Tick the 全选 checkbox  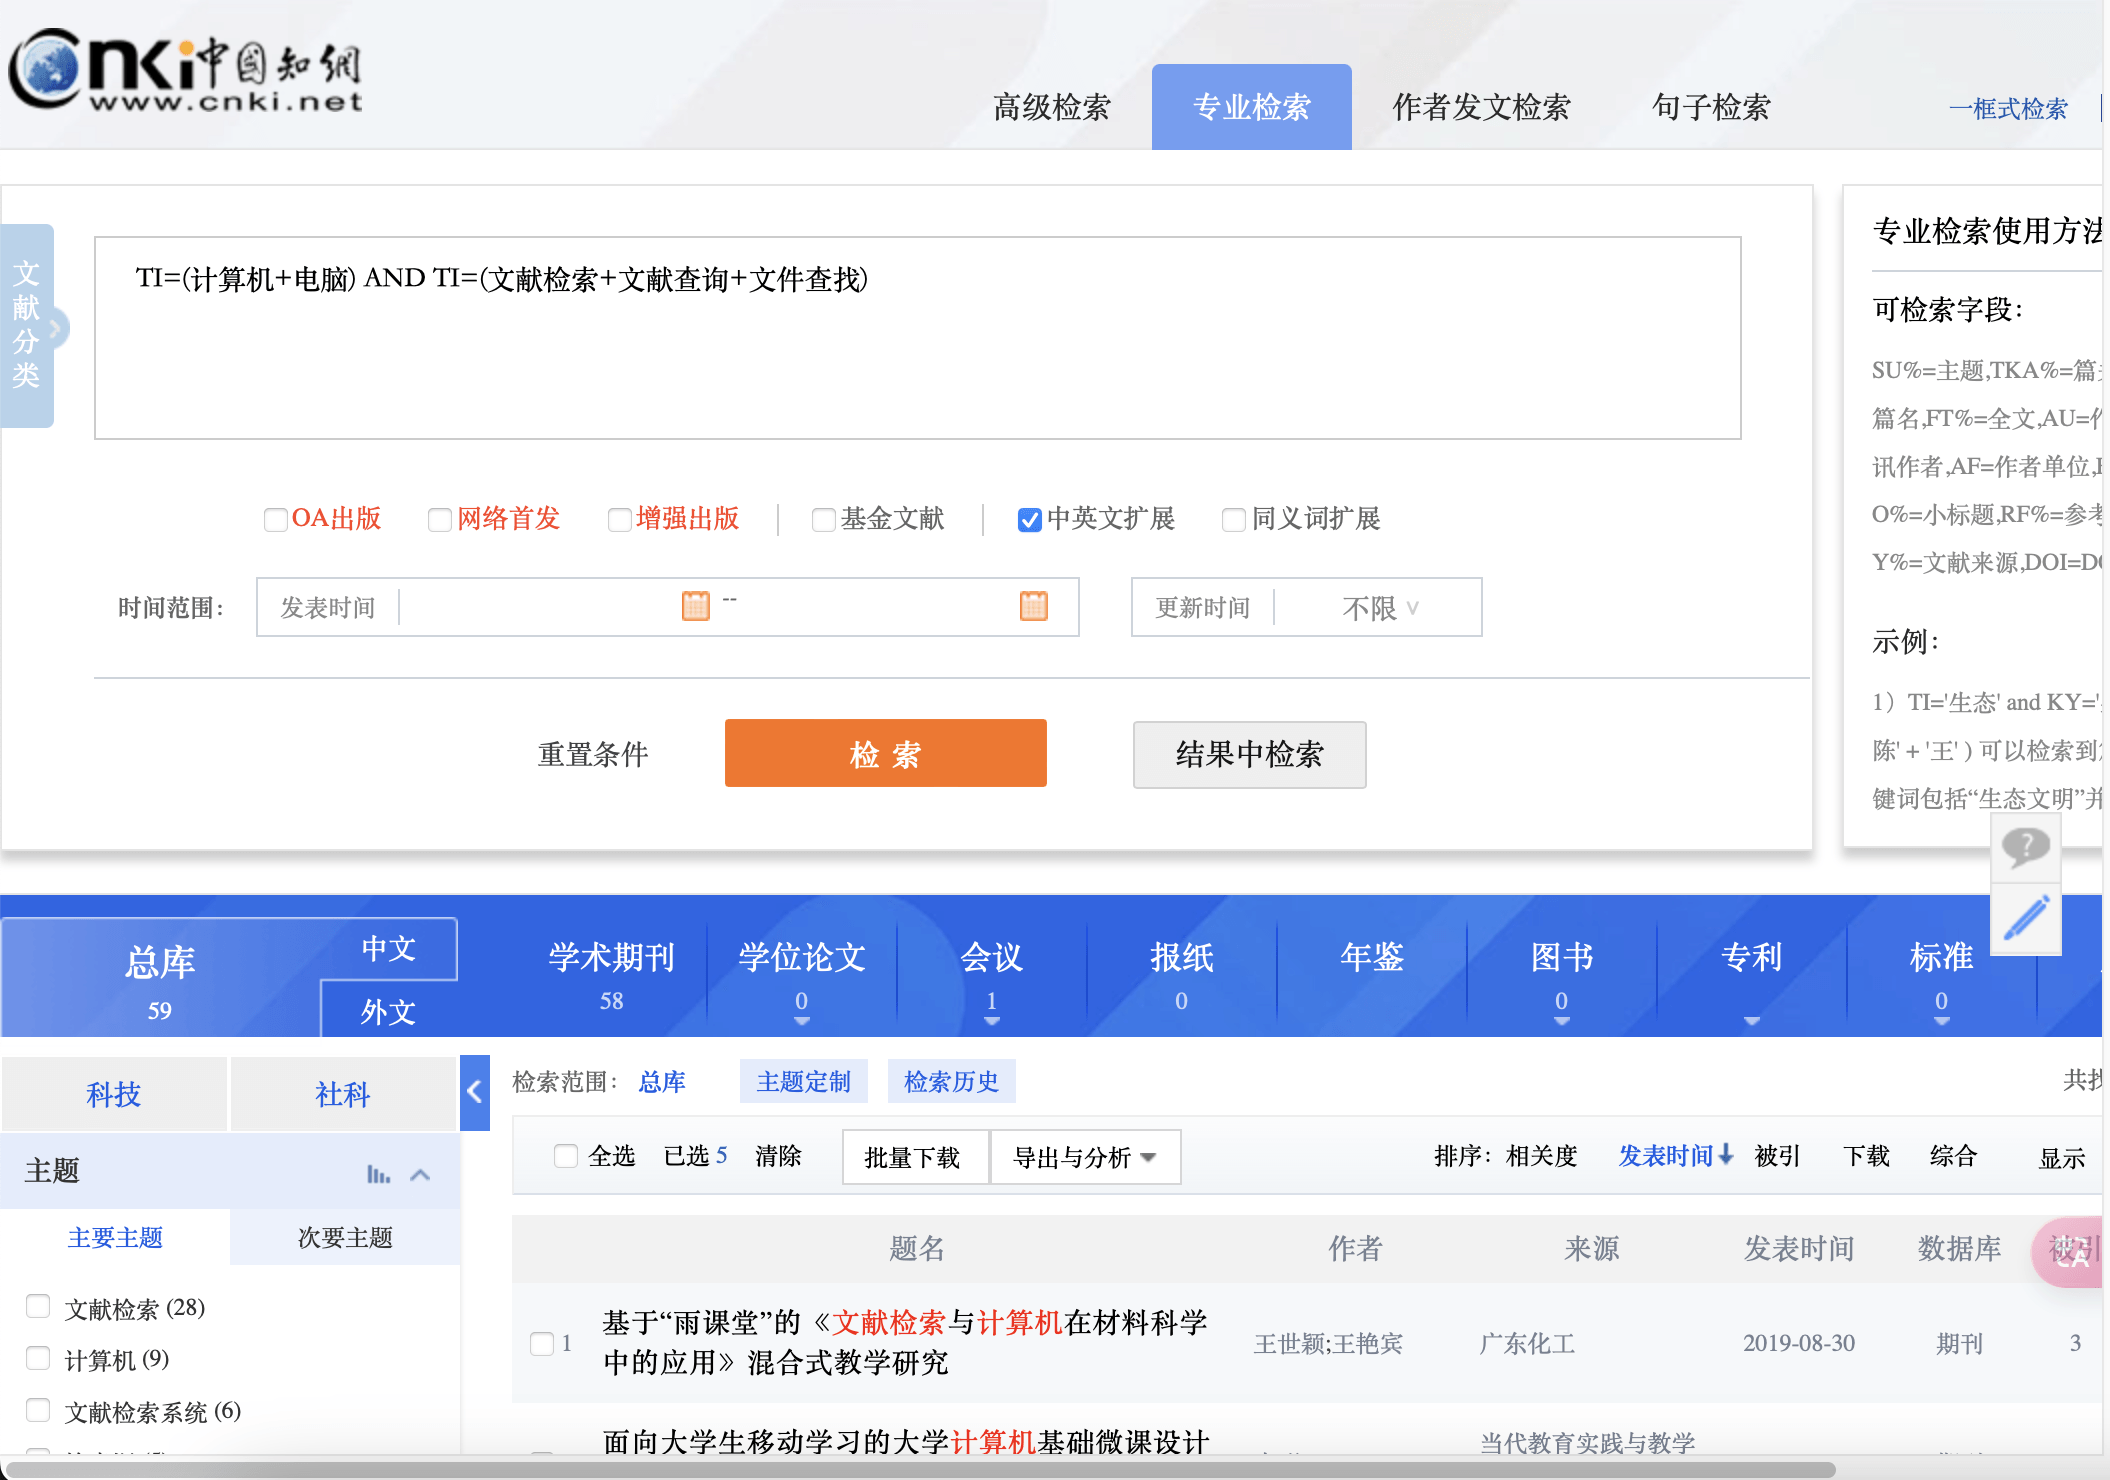pos(566,1156)
